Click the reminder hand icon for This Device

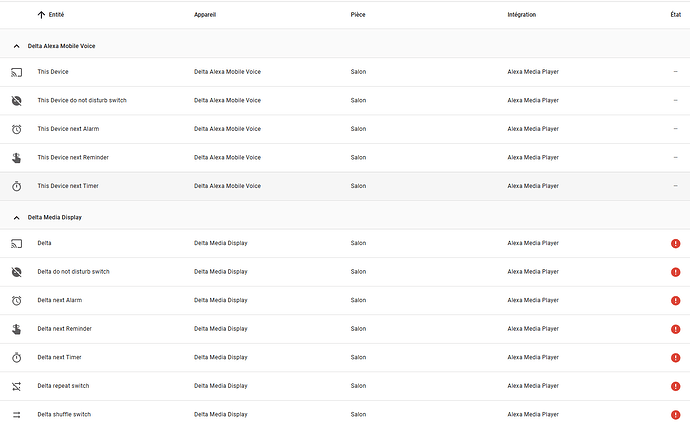[x=16, y=158]
